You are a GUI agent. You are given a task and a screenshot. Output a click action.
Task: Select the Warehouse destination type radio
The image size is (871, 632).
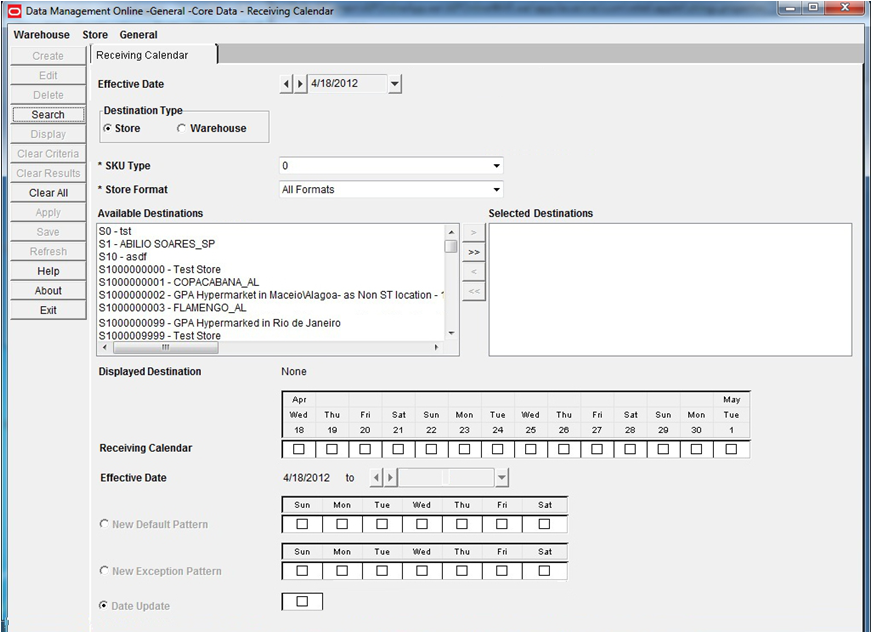pos(181,128)
